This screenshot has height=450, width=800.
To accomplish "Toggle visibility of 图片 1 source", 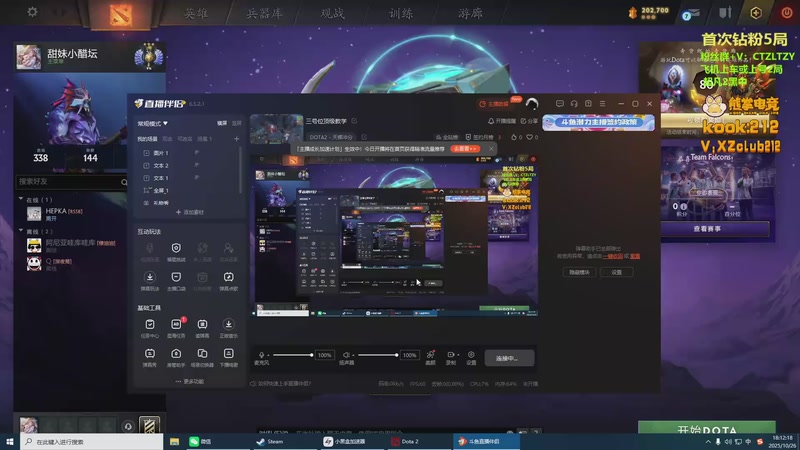I will tap(196, 153).
